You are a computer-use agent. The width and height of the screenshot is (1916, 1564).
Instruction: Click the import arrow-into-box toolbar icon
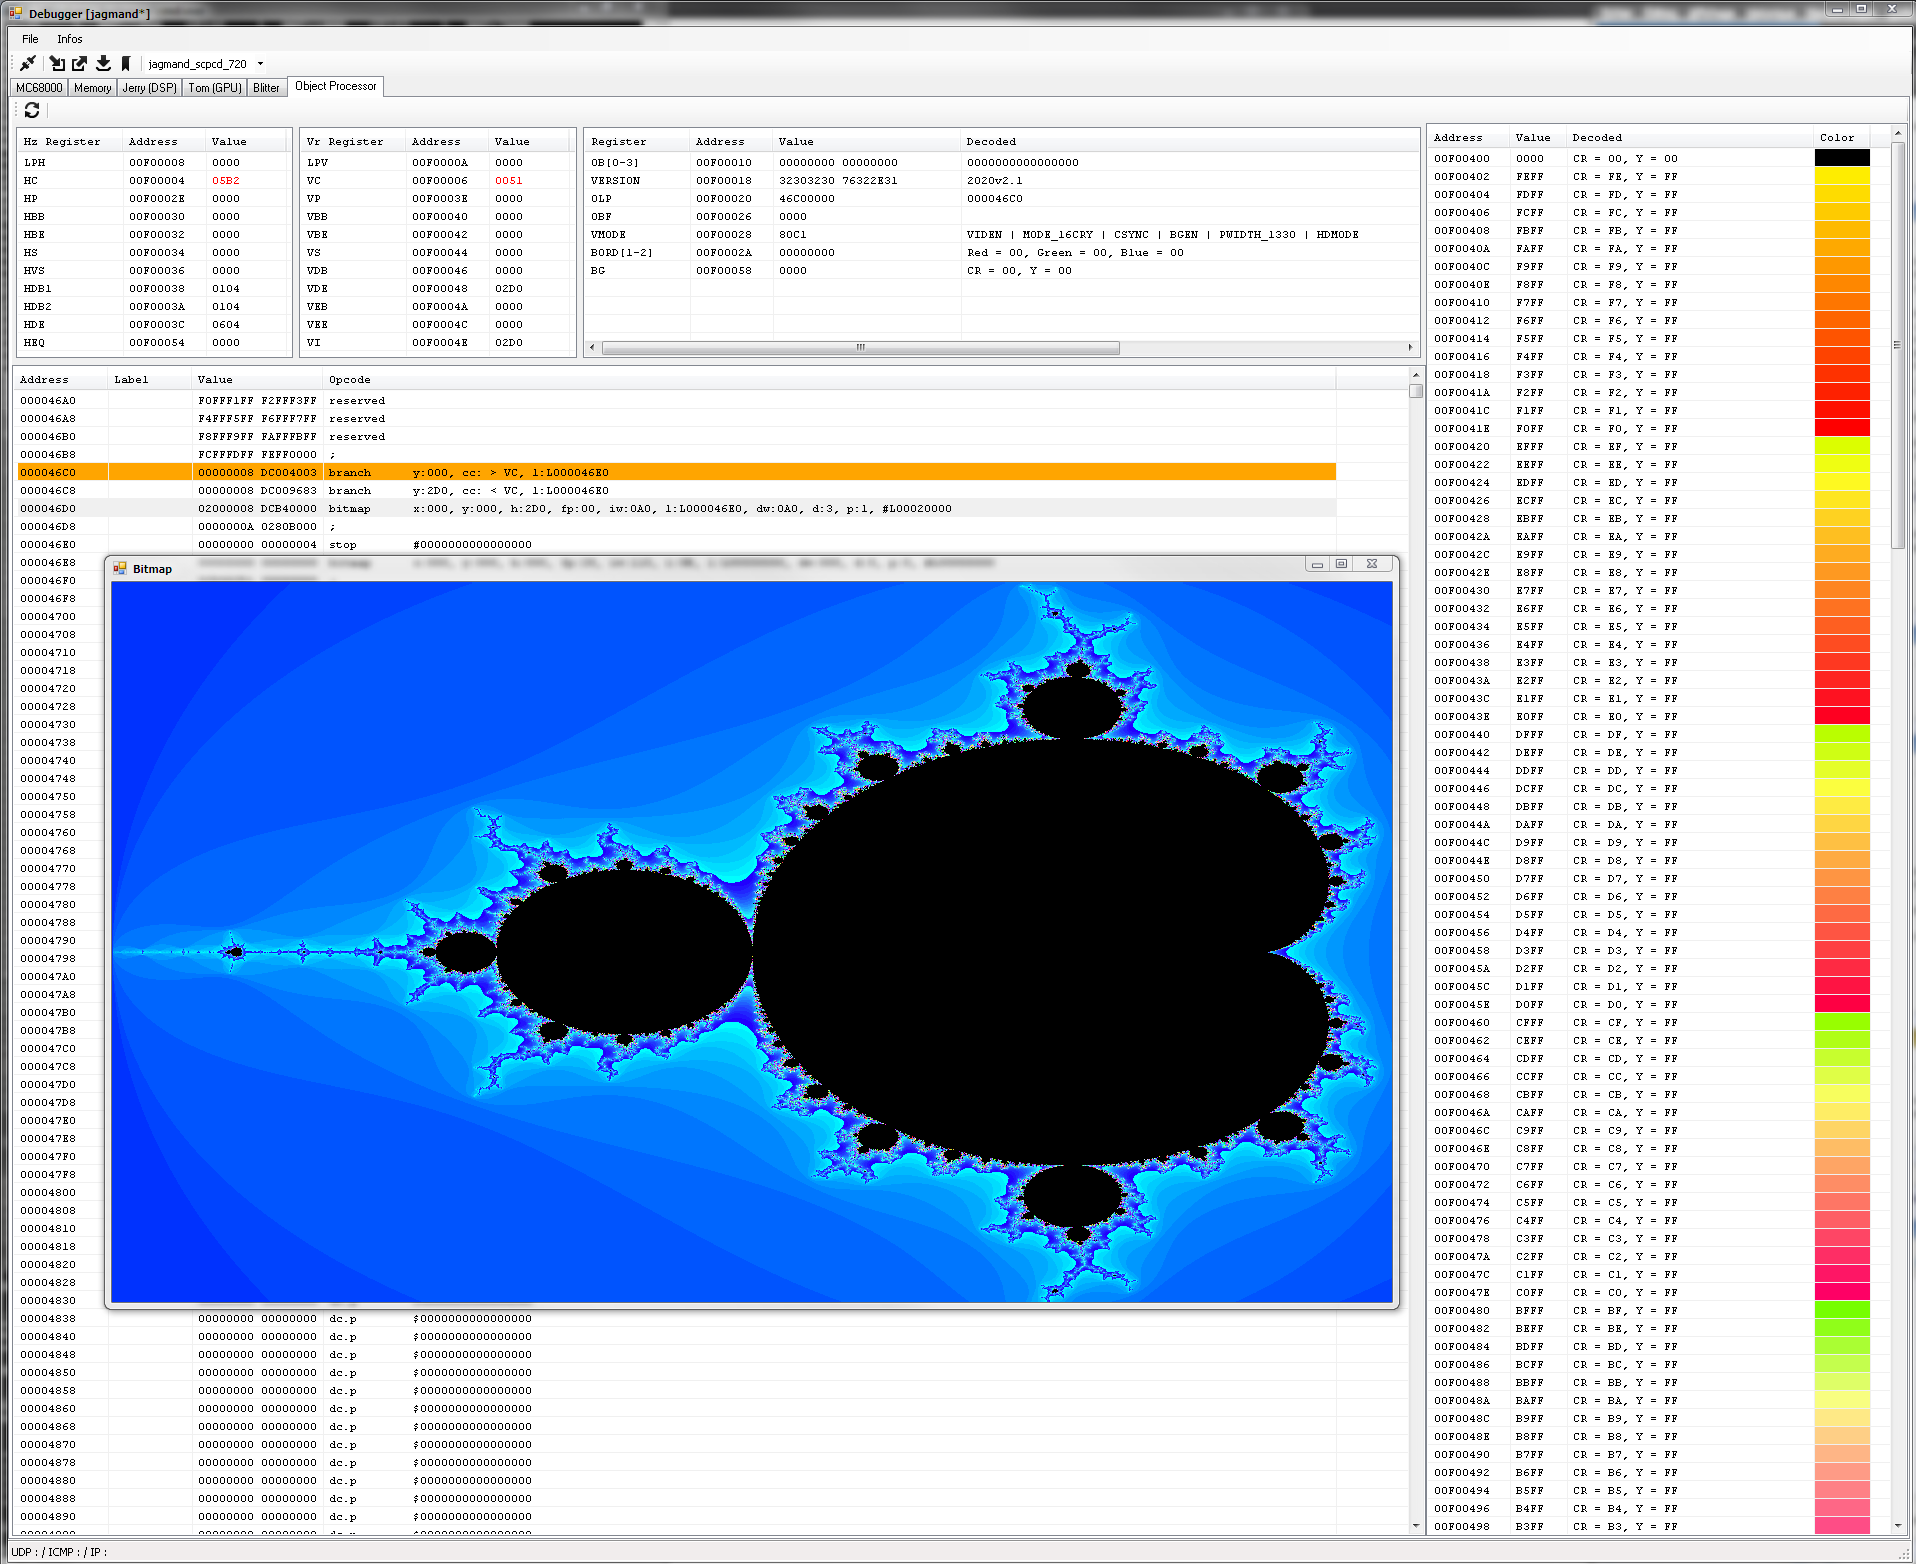click(57, 63)
